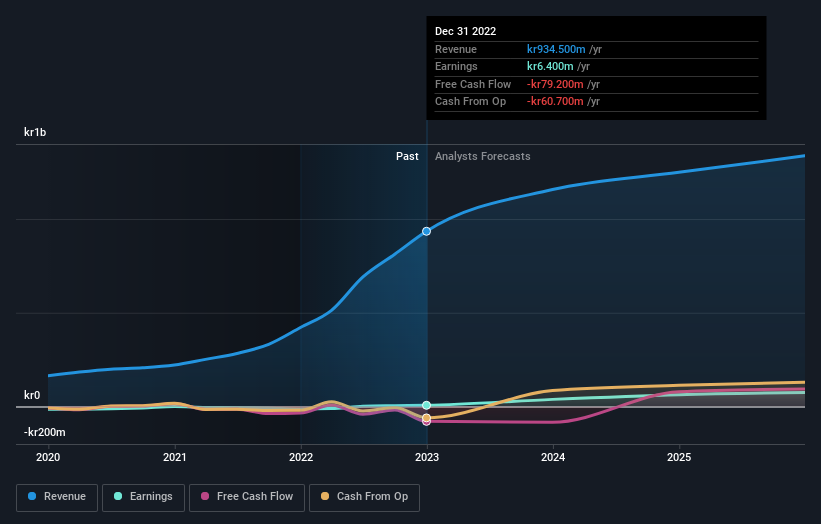Click the Earnings row label in tooltip
Screen dimensions: 821x524
click(456, 66)
